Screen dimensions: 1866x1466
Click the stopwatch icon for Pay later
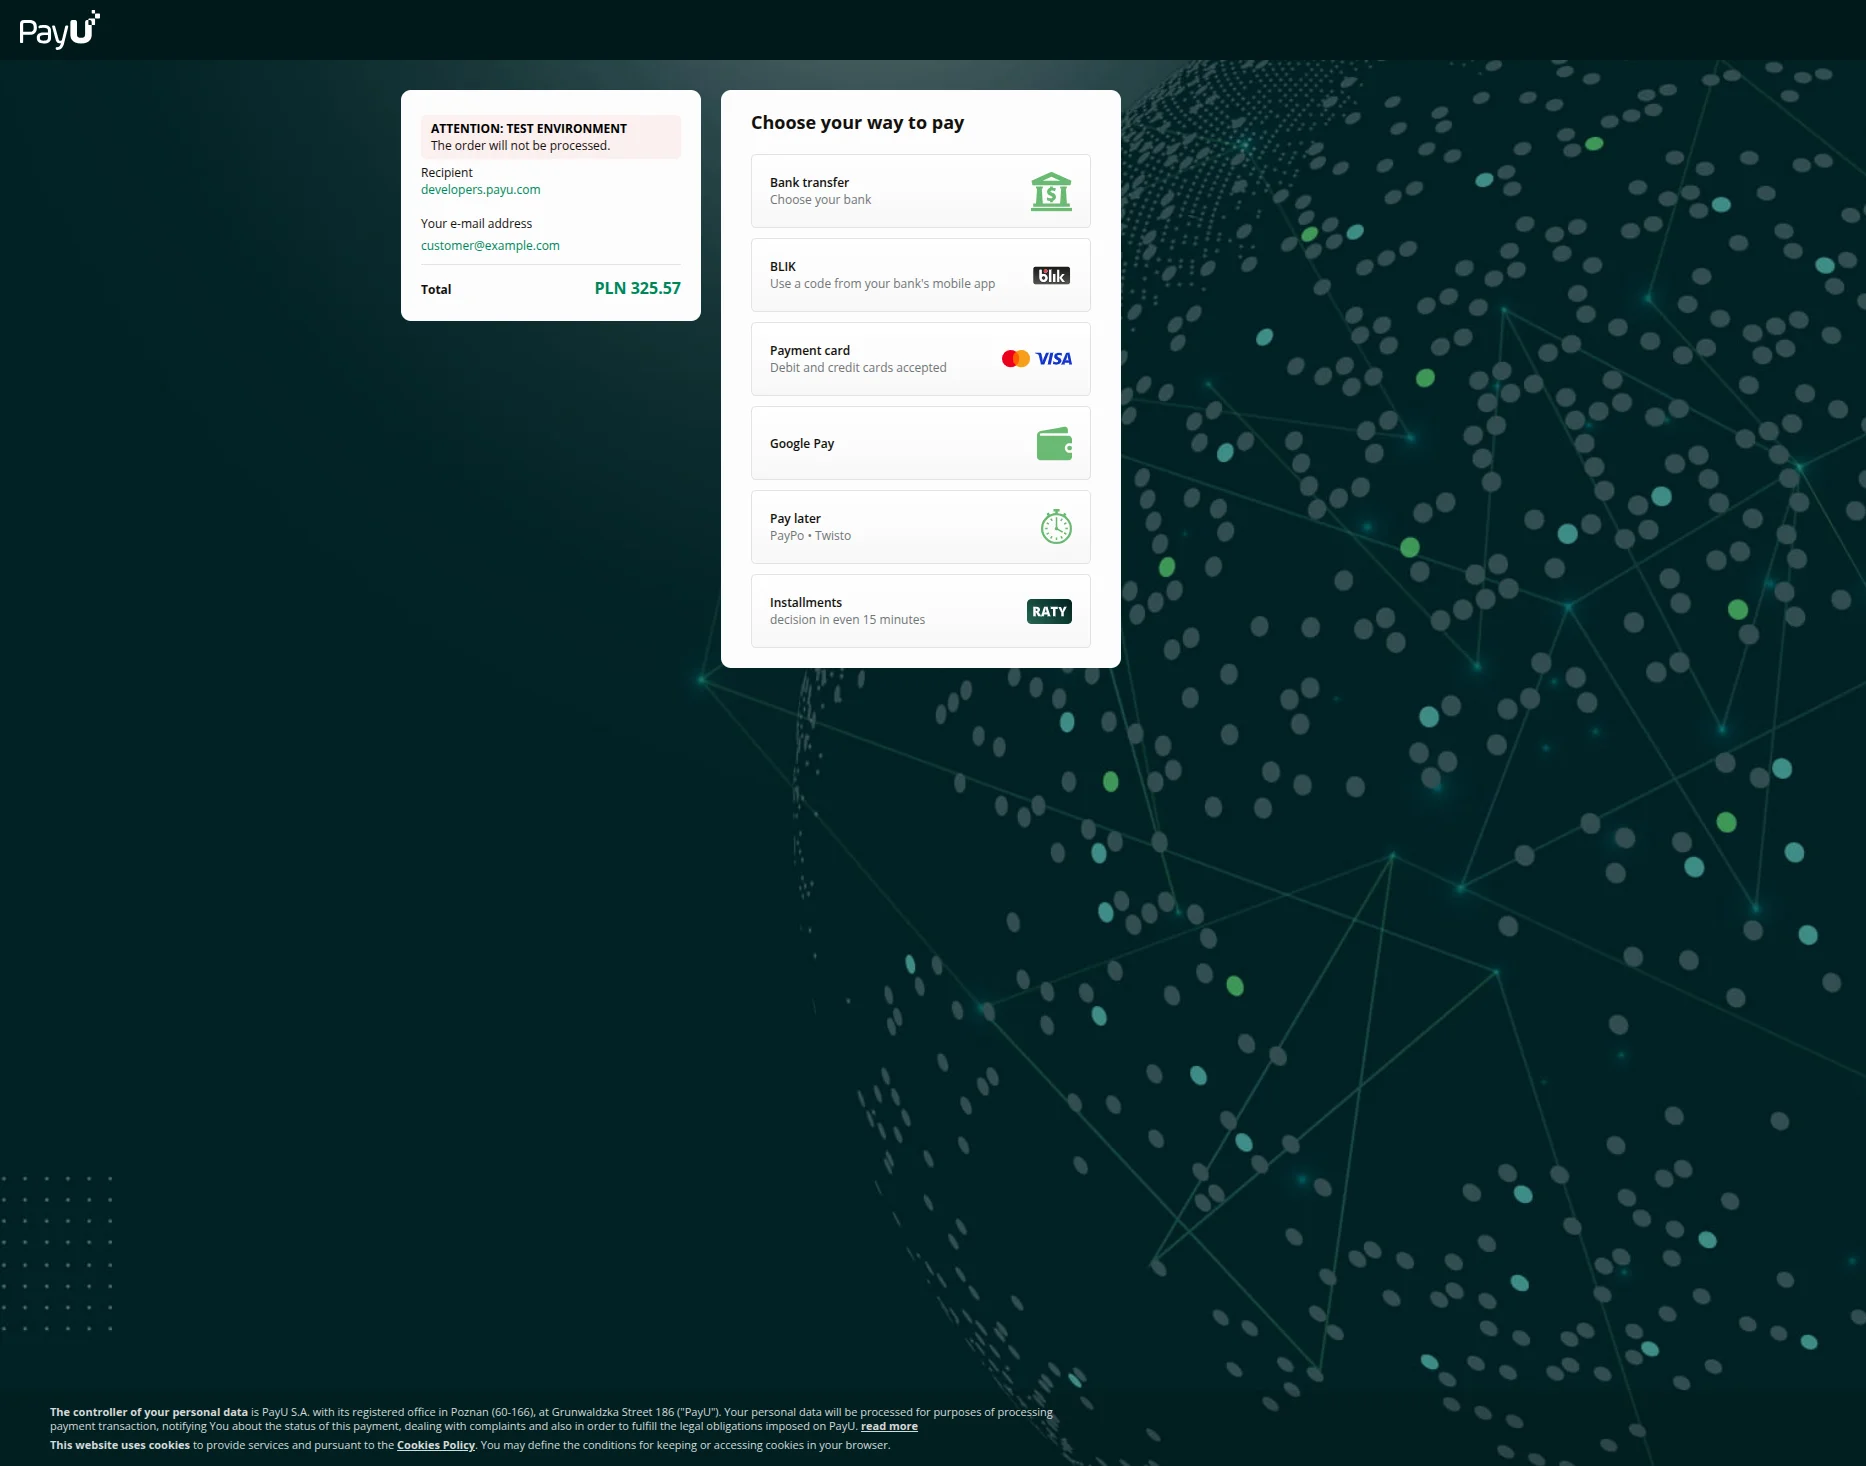(1056, 526)
